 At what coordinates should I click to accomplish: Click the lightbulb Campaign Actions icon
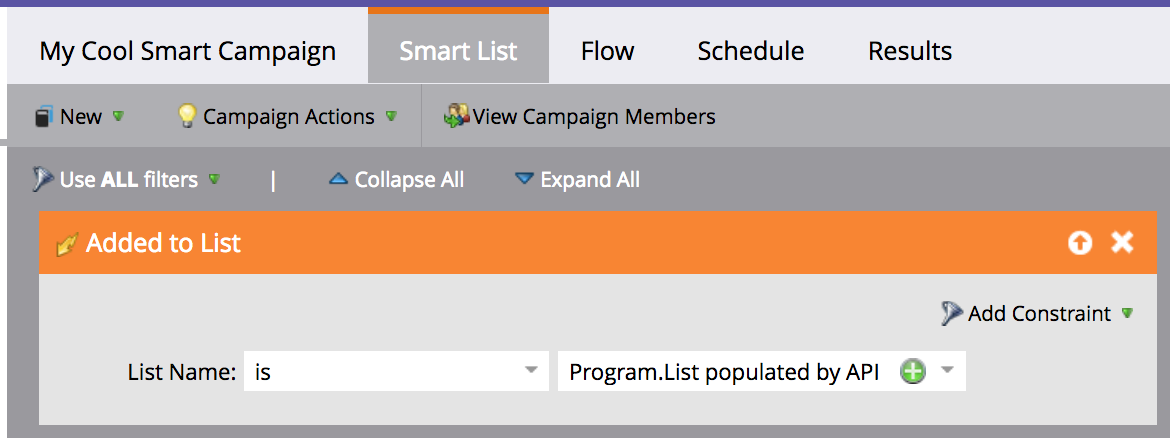point(187,116)
